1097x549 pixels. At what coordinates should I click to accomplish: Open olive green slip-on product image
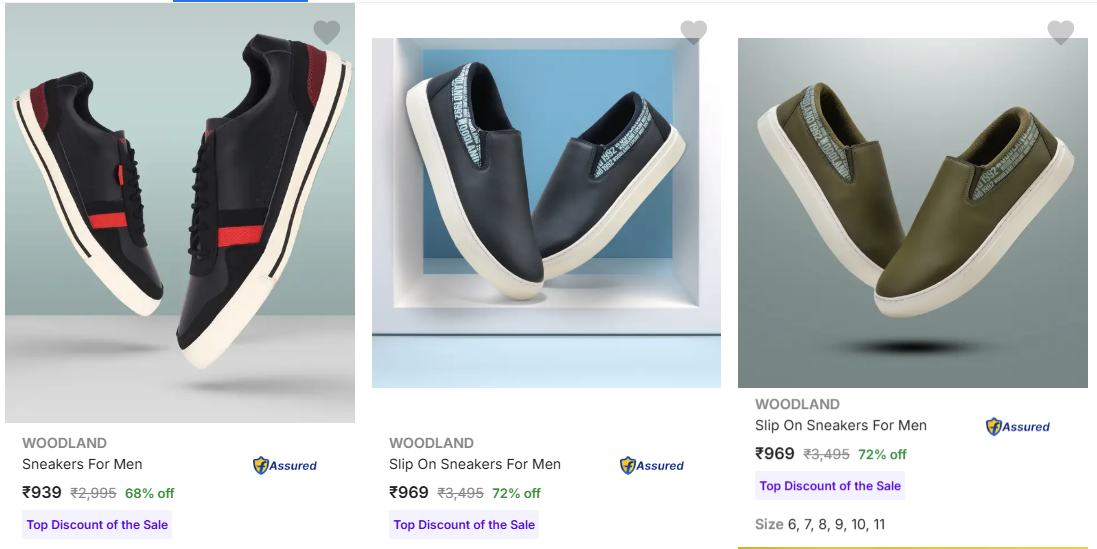pos(913,213)
